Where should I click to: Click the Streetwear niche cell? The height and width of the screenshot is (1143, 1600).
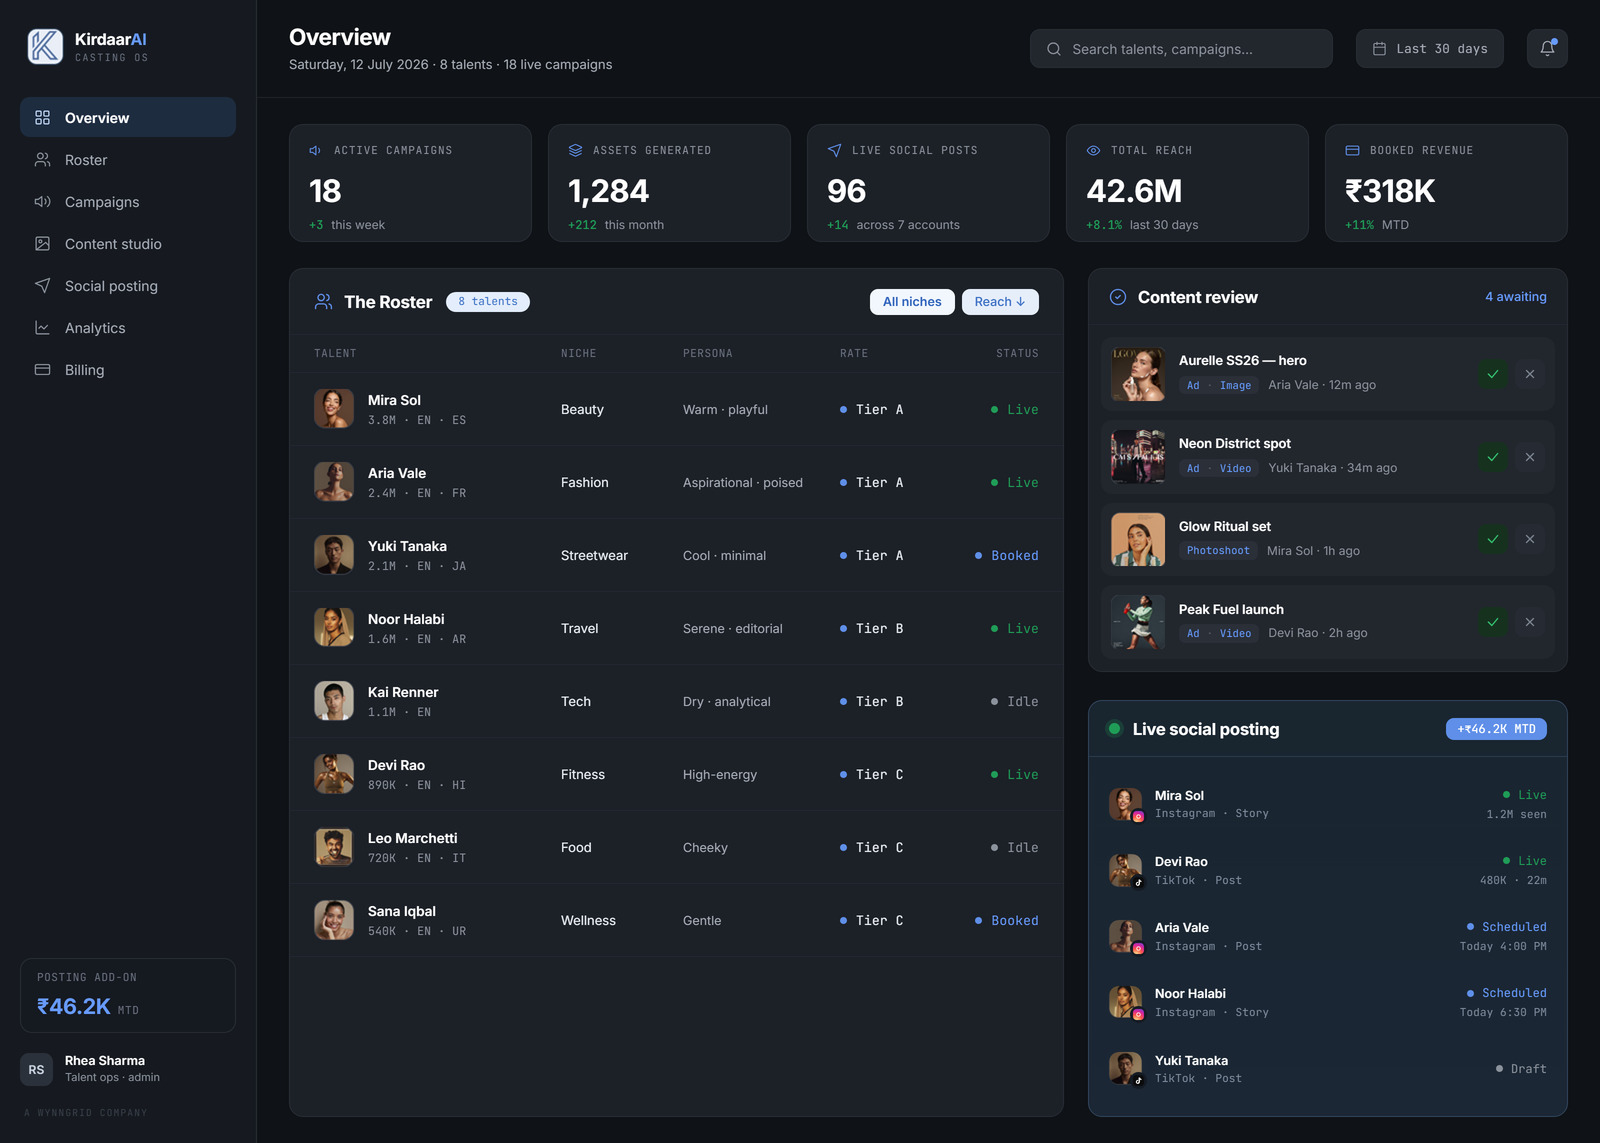594,555
